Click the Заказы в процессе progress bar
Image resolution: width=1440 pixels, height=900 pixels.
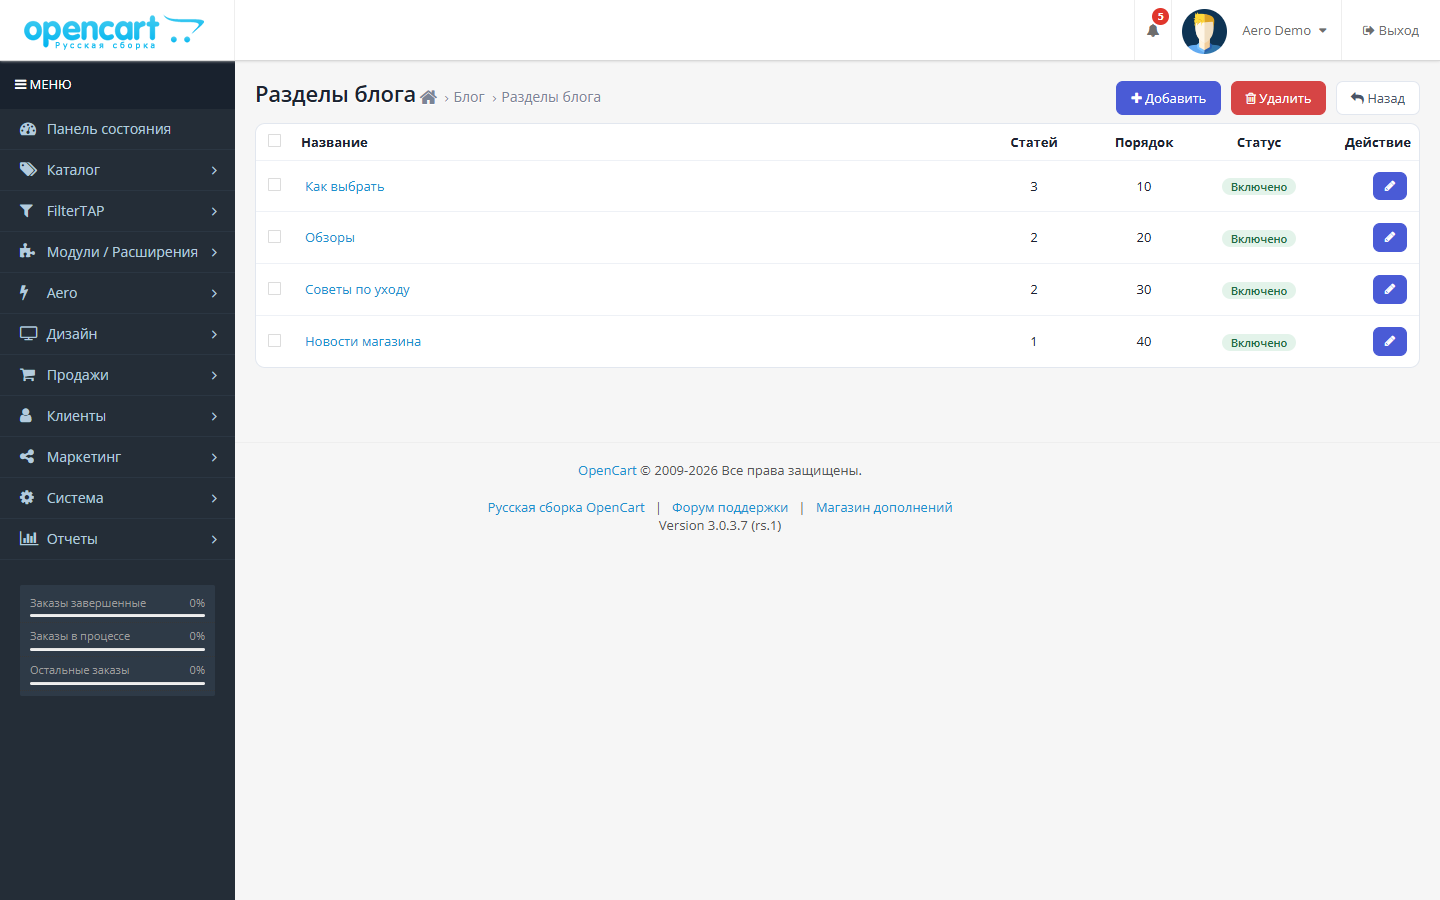pos(117,649)
